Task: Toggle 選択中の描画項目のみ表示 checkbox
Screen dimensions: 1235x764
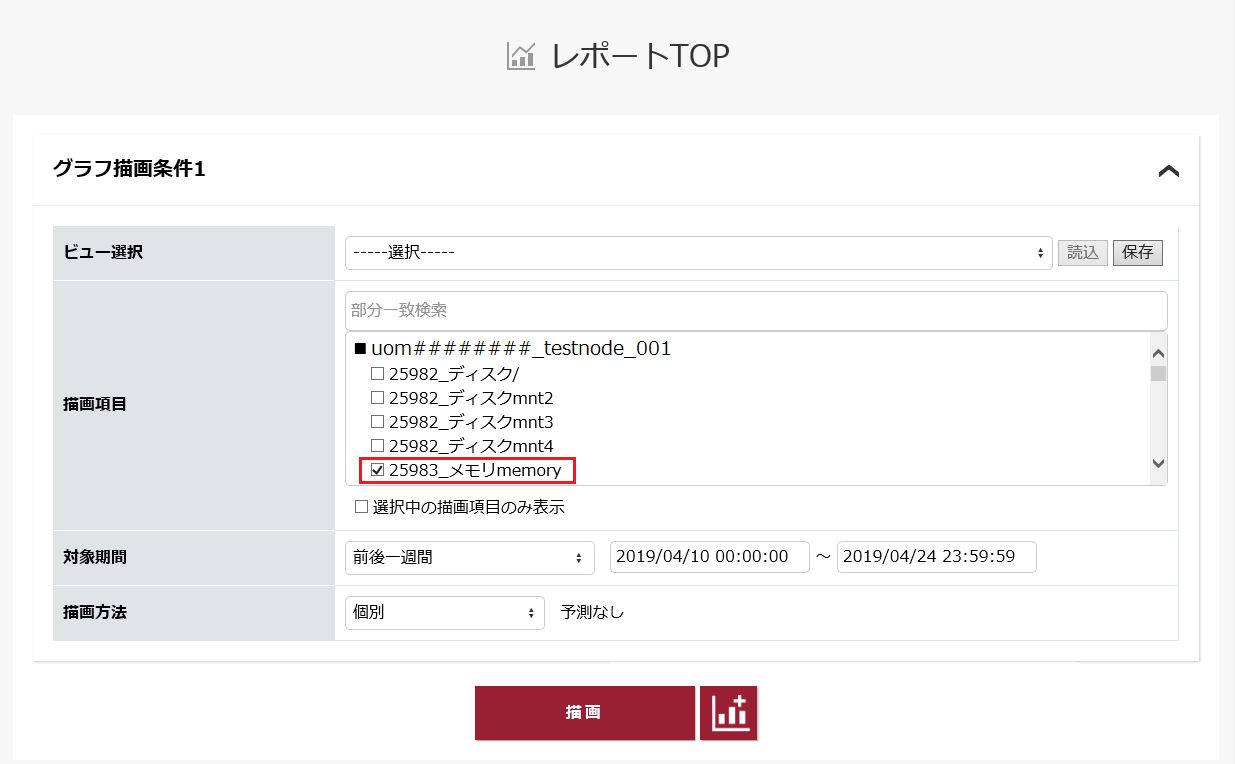Action: click(x=362, y=507)
